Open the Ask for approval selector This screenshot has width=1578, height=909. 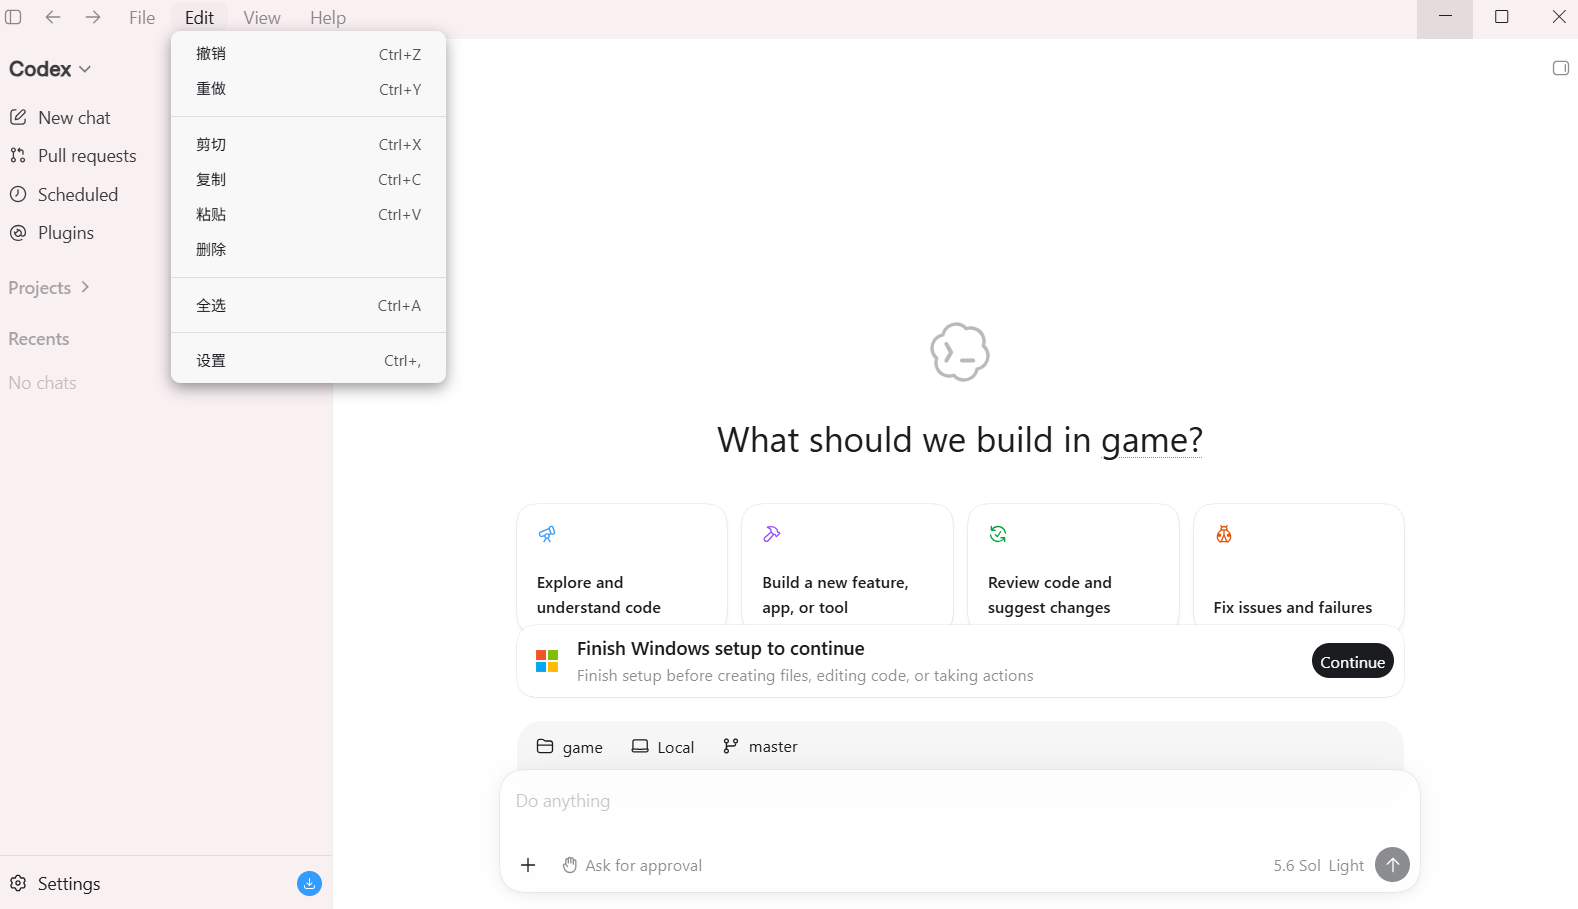pos(632,865)
